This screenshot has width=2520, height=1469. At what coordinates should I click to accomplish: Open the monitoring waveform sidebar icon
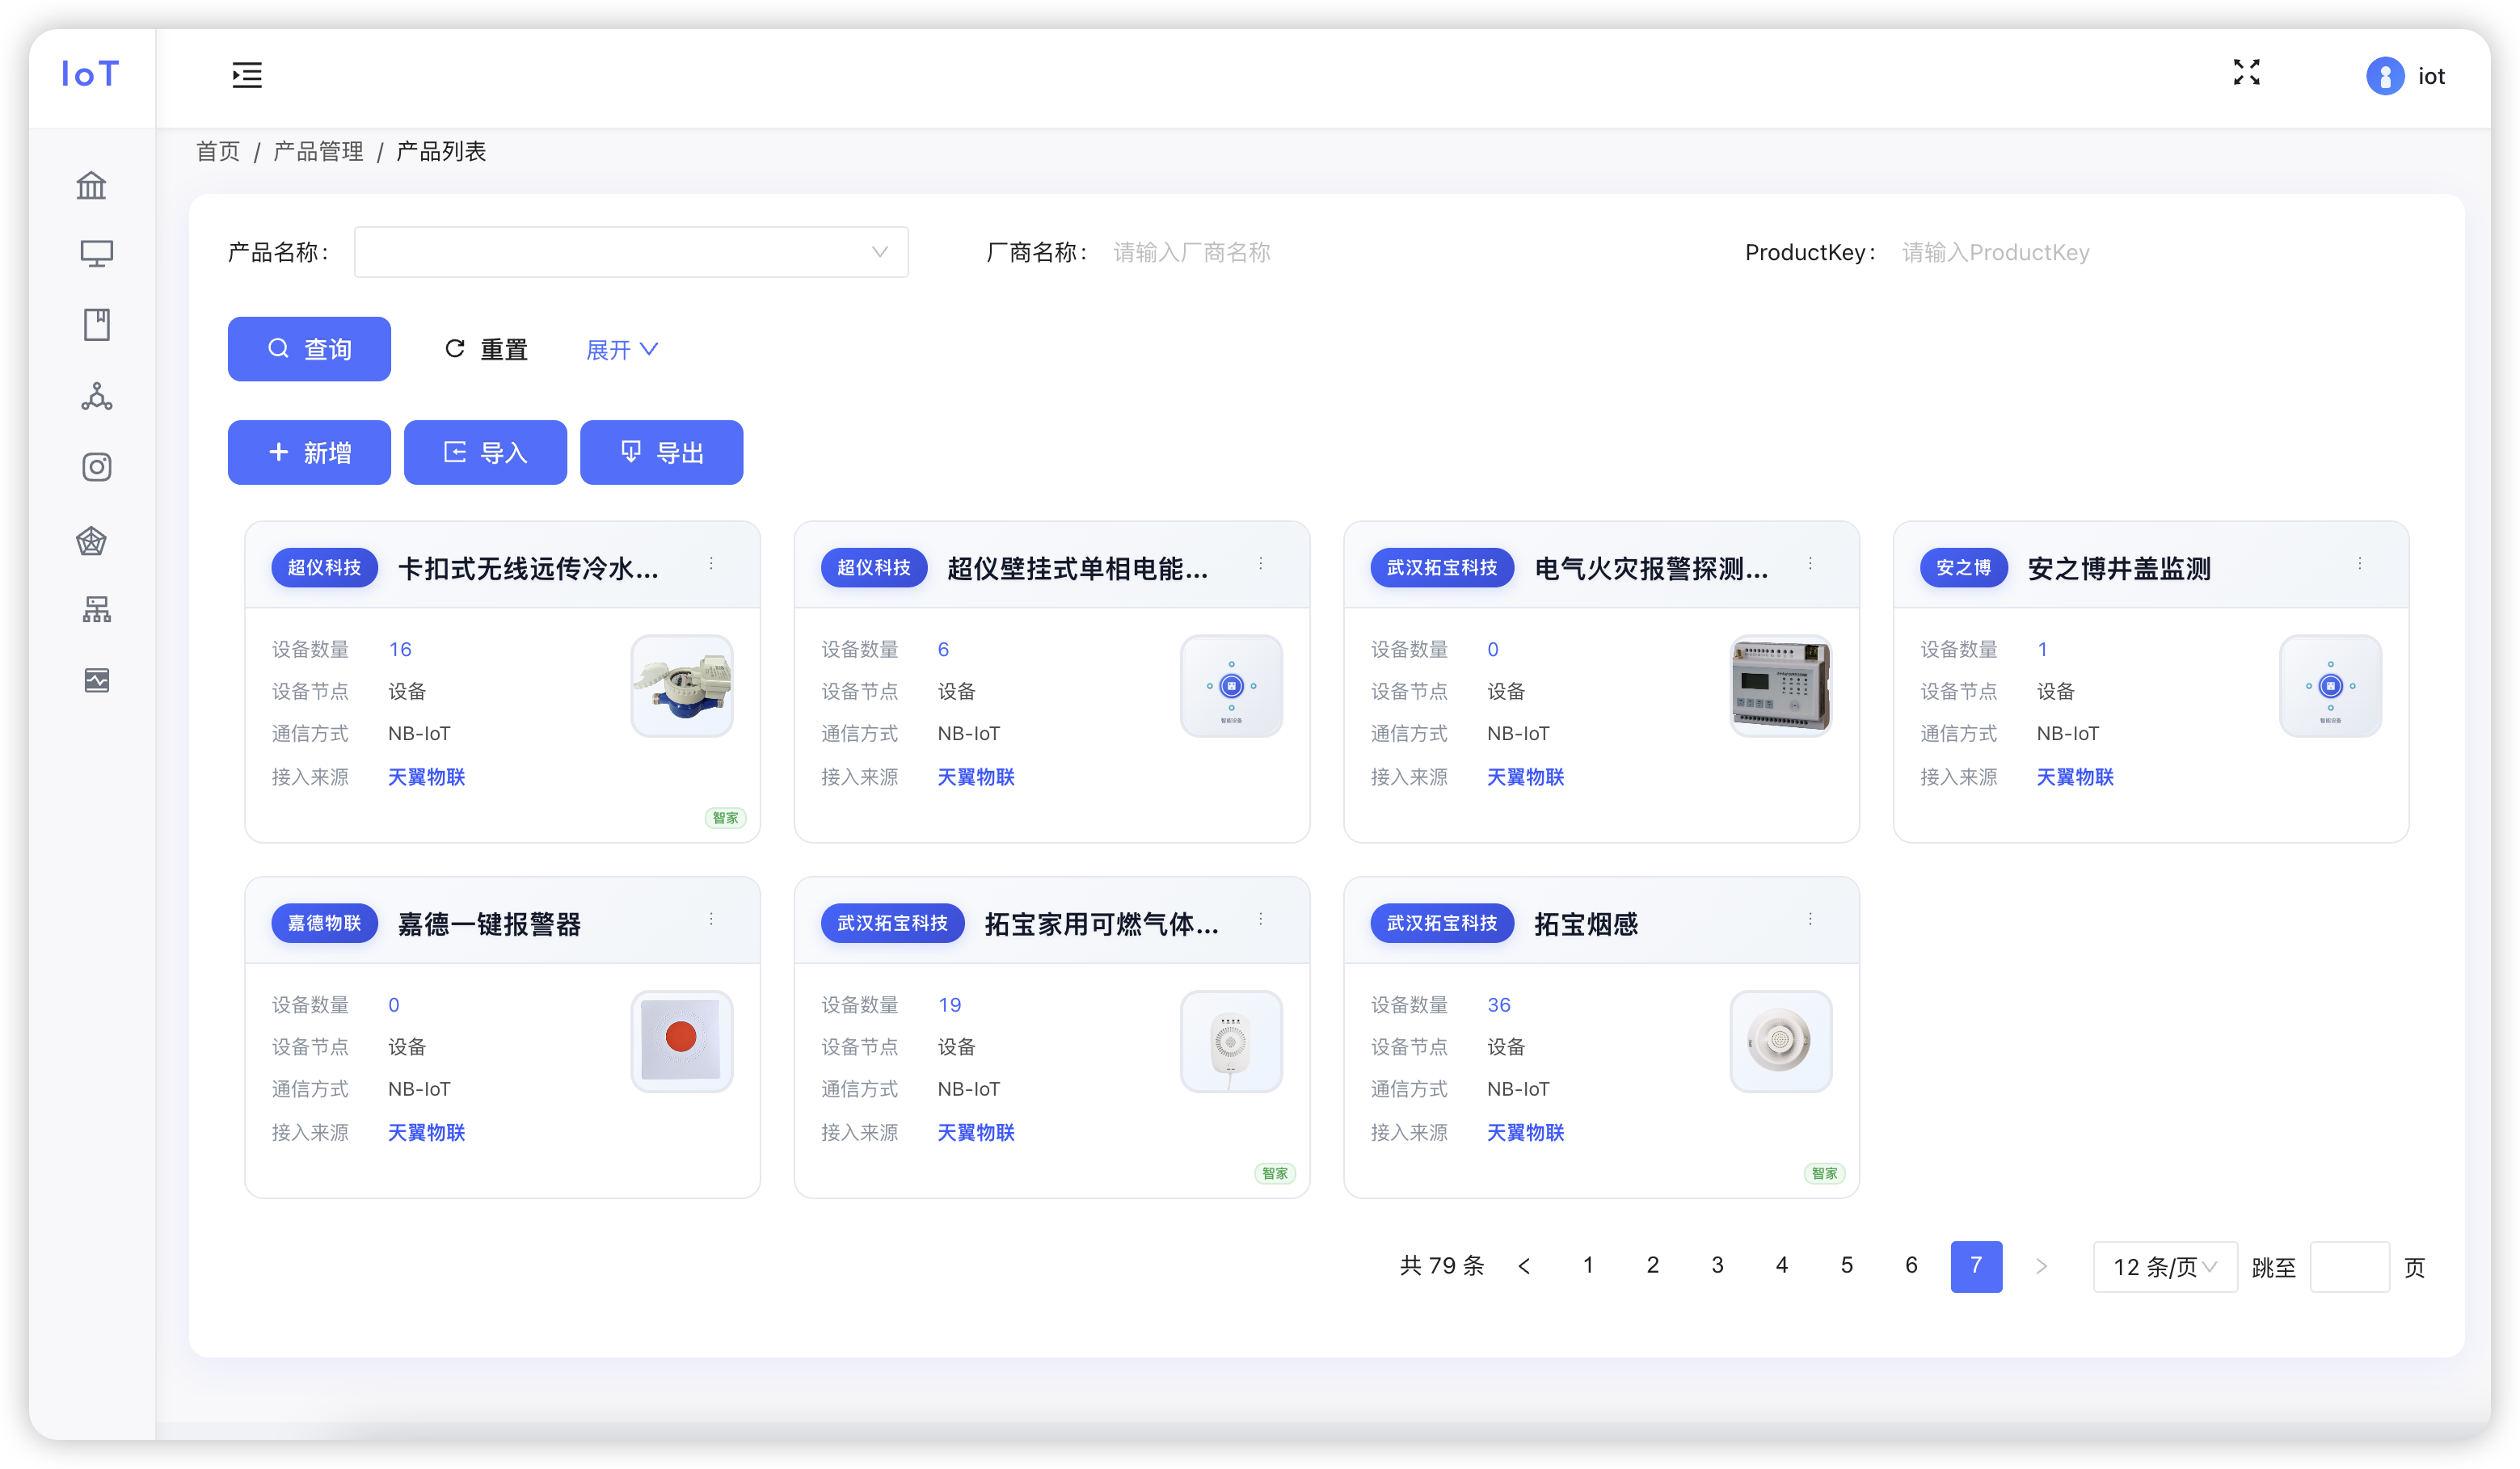click(x=96, y=681)
